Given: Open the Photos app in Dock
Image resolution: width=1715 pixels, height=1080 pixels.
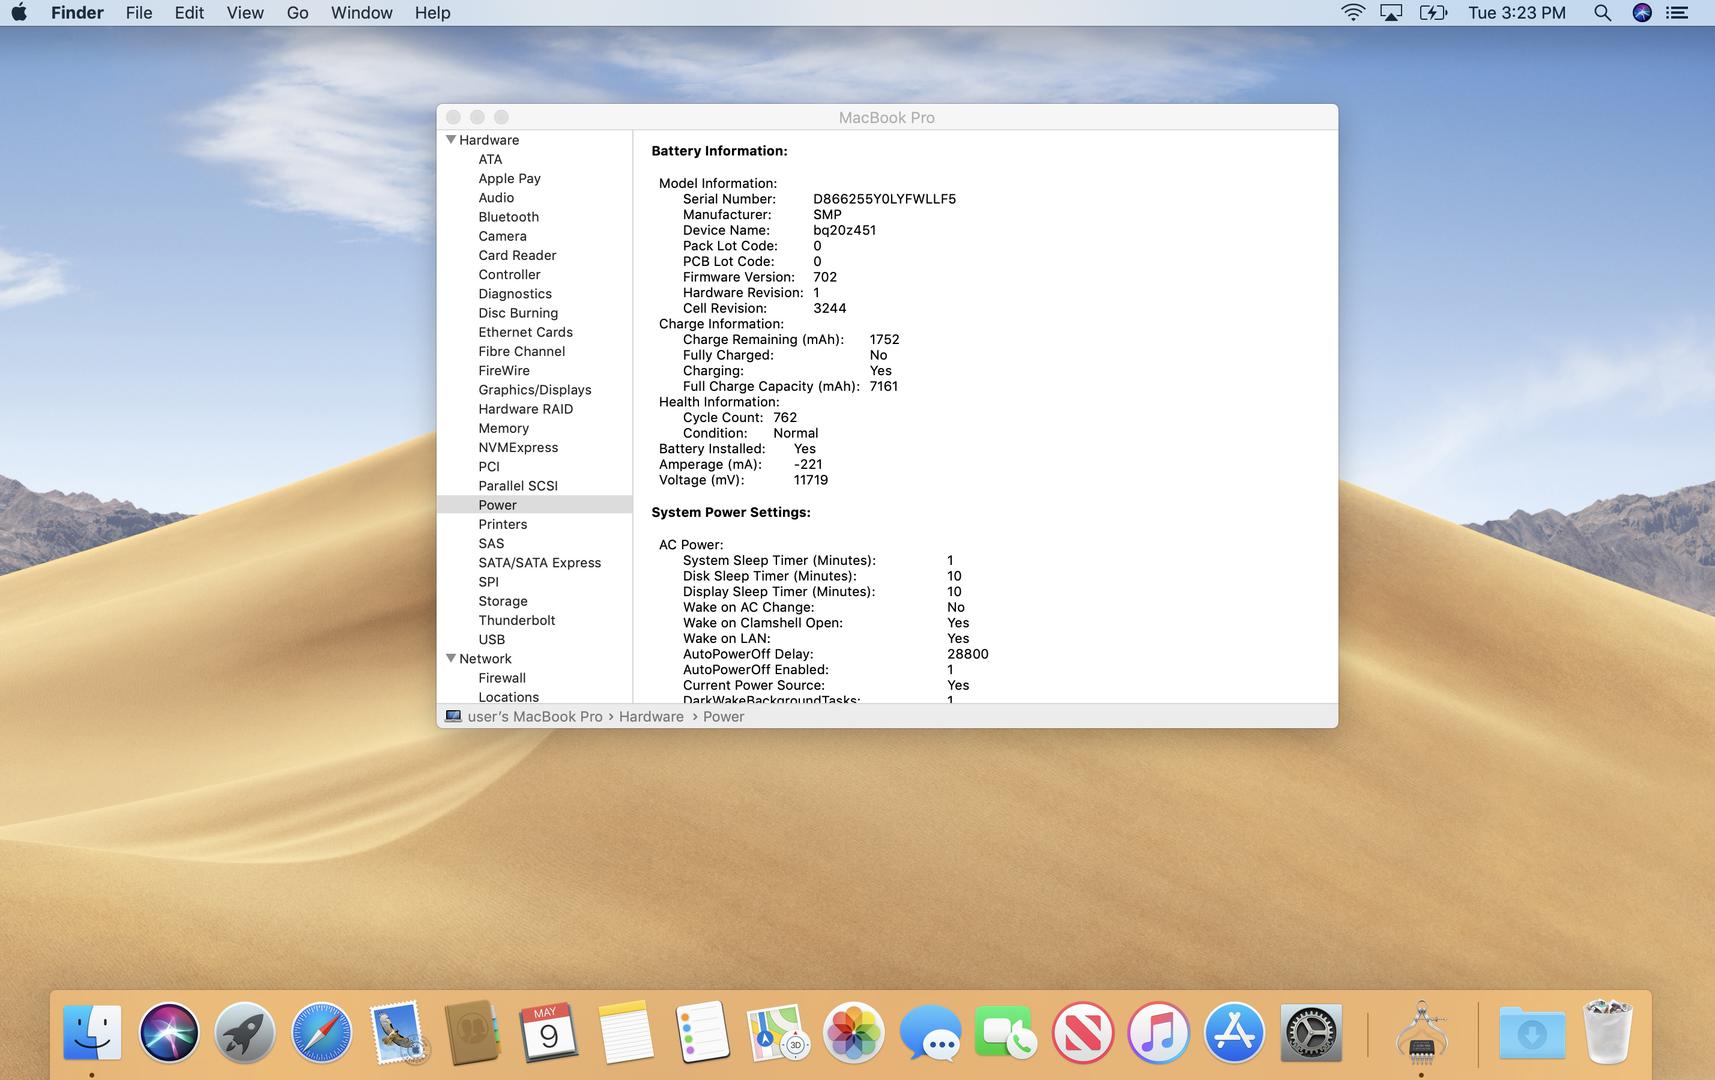Looking at the screenshot, I should tap(853, 1033).
